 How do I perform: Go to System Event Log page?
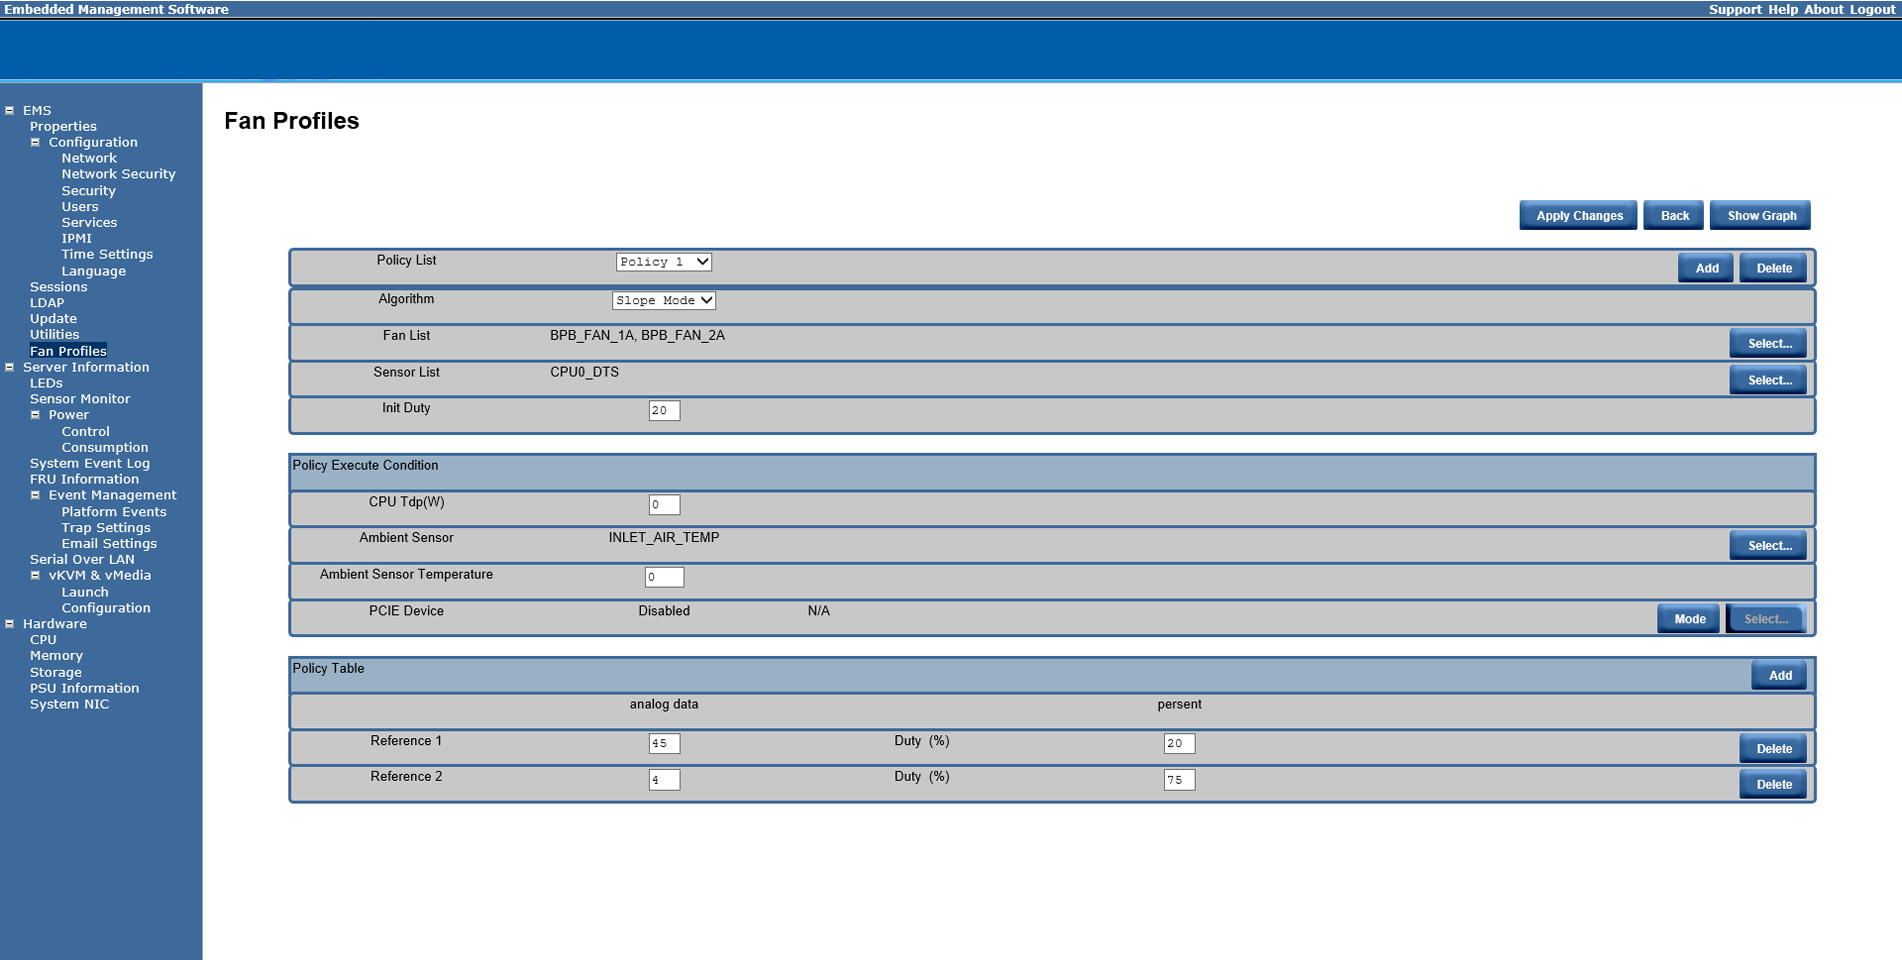click(x=90, y=464)
